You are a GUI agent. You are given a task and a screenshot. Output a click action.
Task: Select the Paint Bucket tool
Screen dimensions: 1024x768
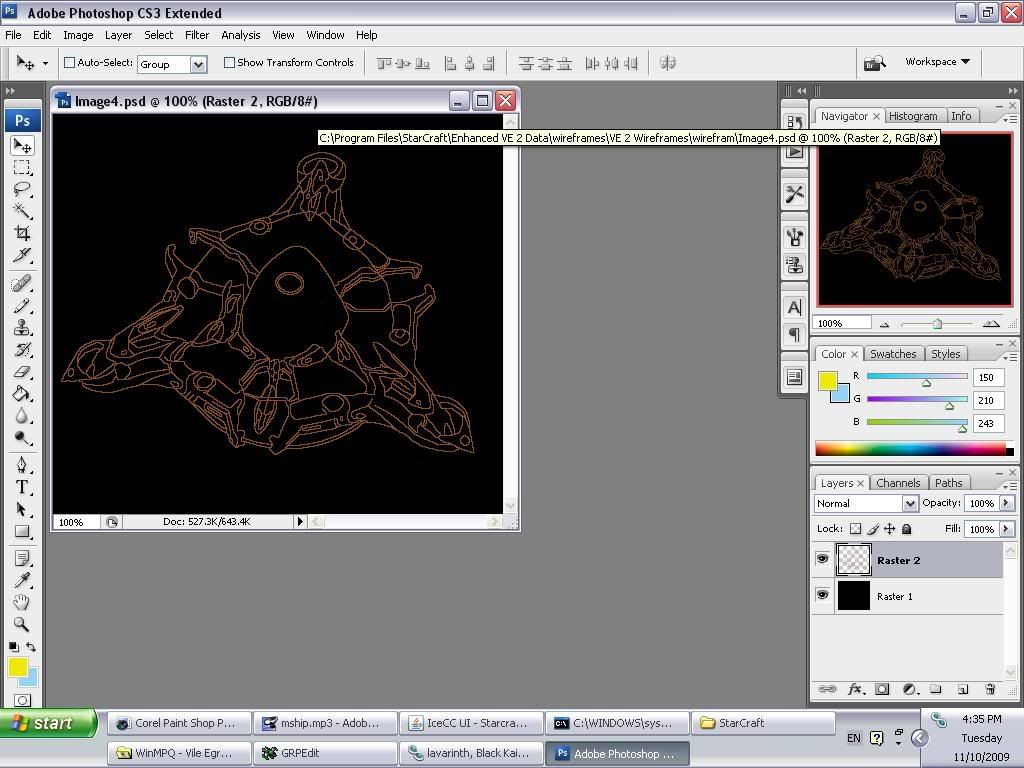pos(22,393)
